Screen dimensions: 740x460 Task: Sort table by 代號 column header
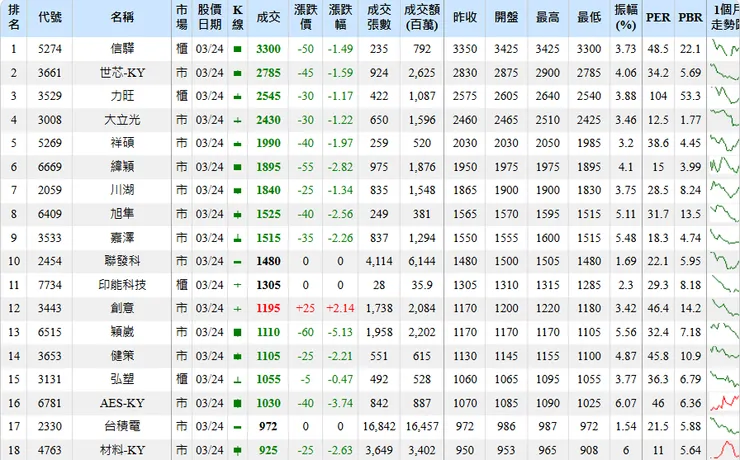(x=50, y=17)
